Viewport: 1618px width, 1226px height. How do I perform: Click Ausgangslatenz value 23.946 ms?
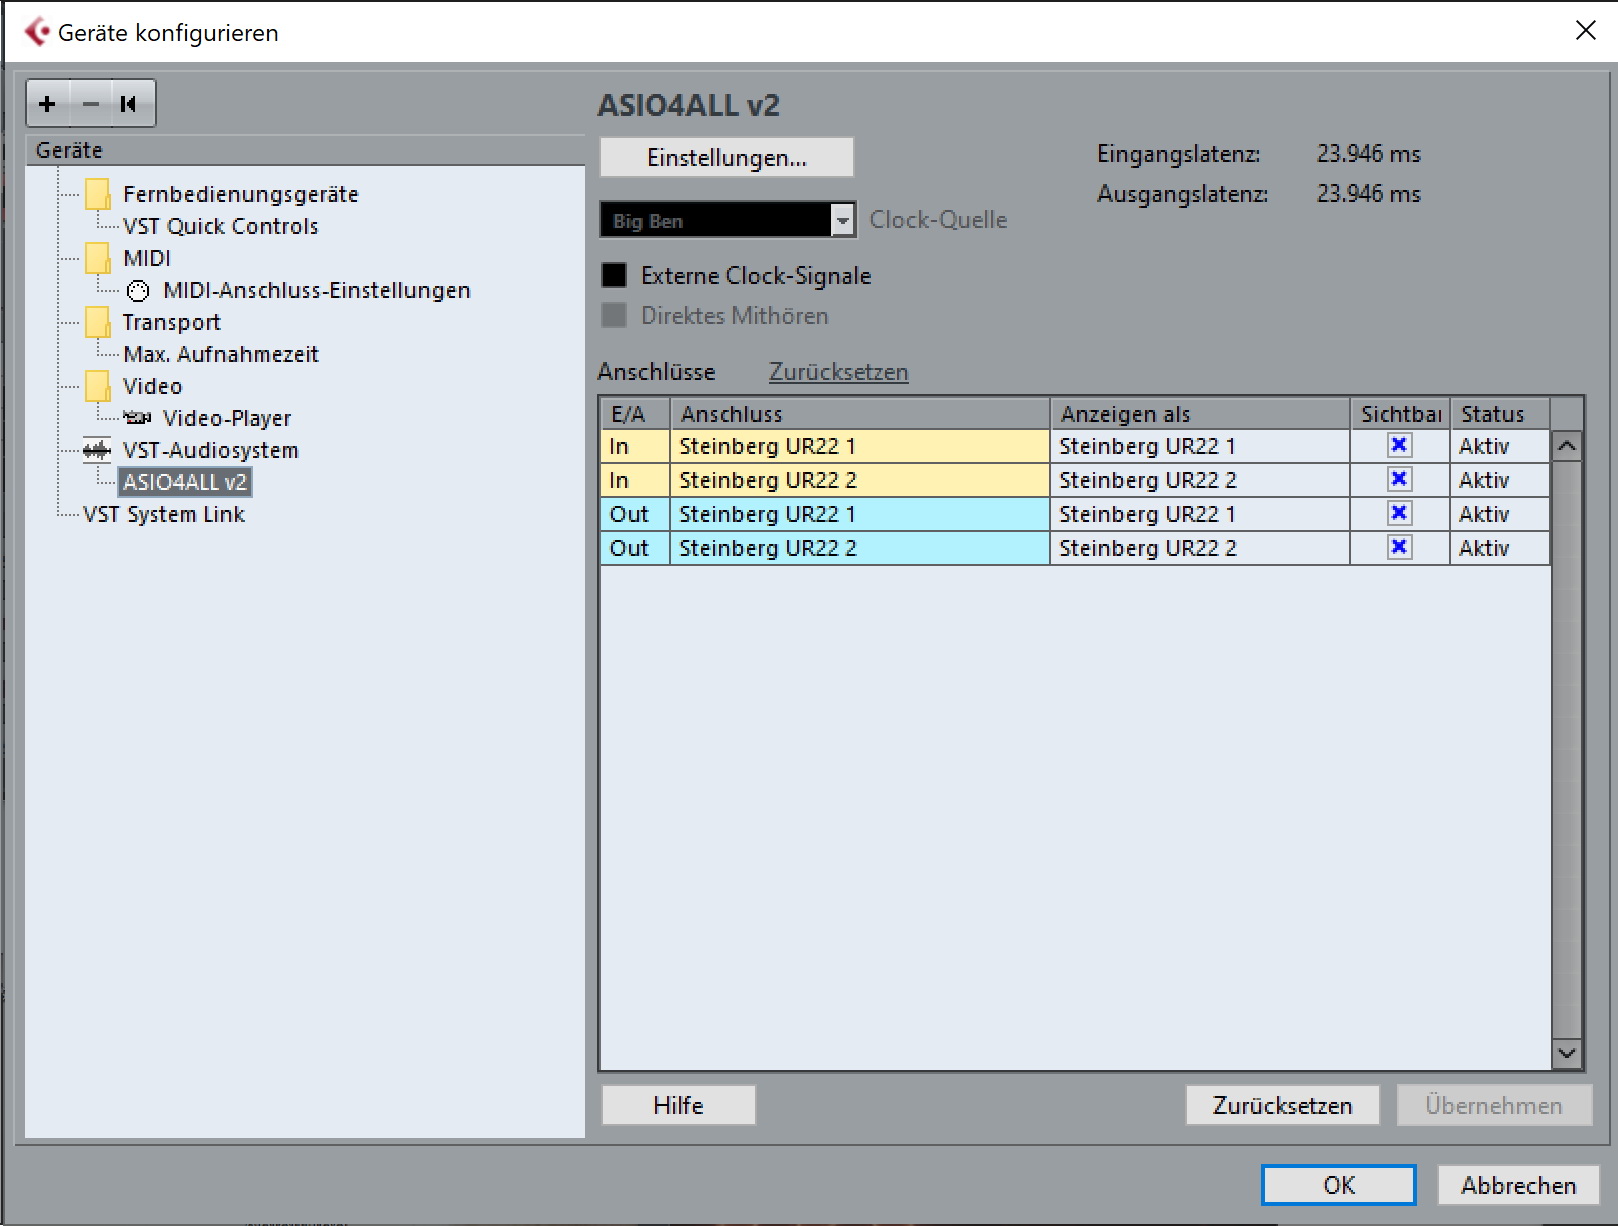[x=1368, y=194]
